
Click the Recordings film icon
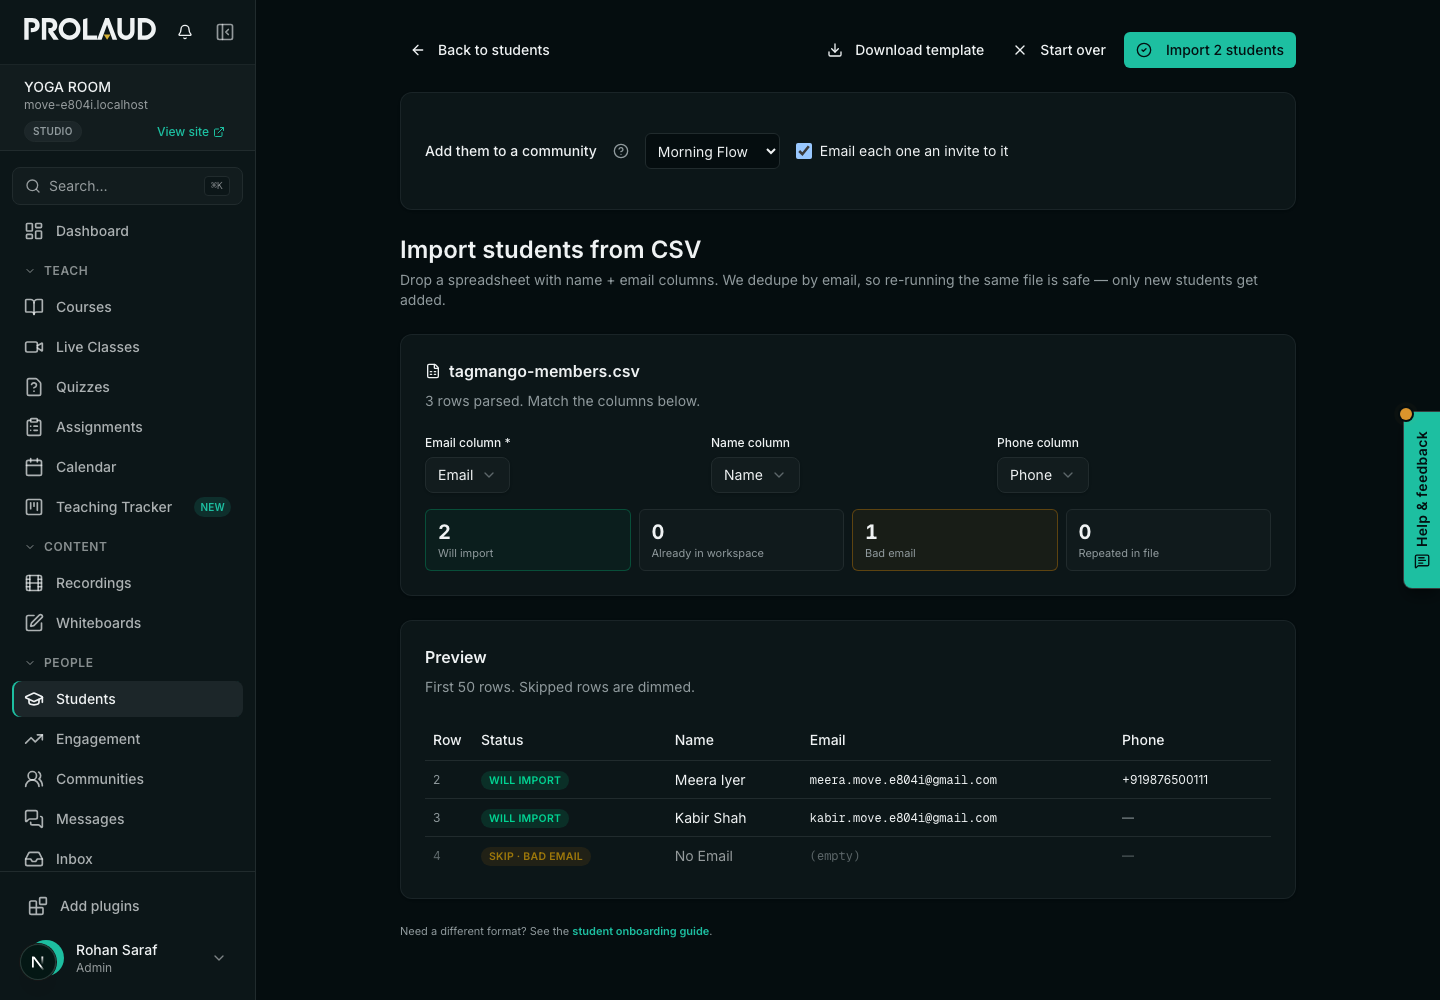pos(34,583)
